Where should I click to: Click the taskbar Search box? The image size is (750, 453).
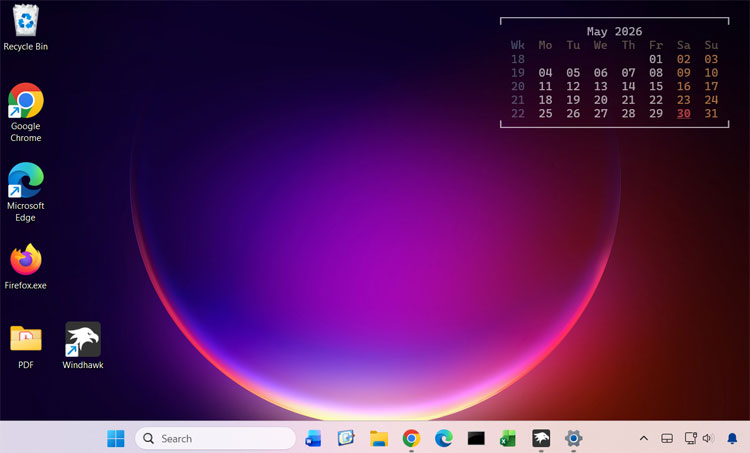pos(215,439)
